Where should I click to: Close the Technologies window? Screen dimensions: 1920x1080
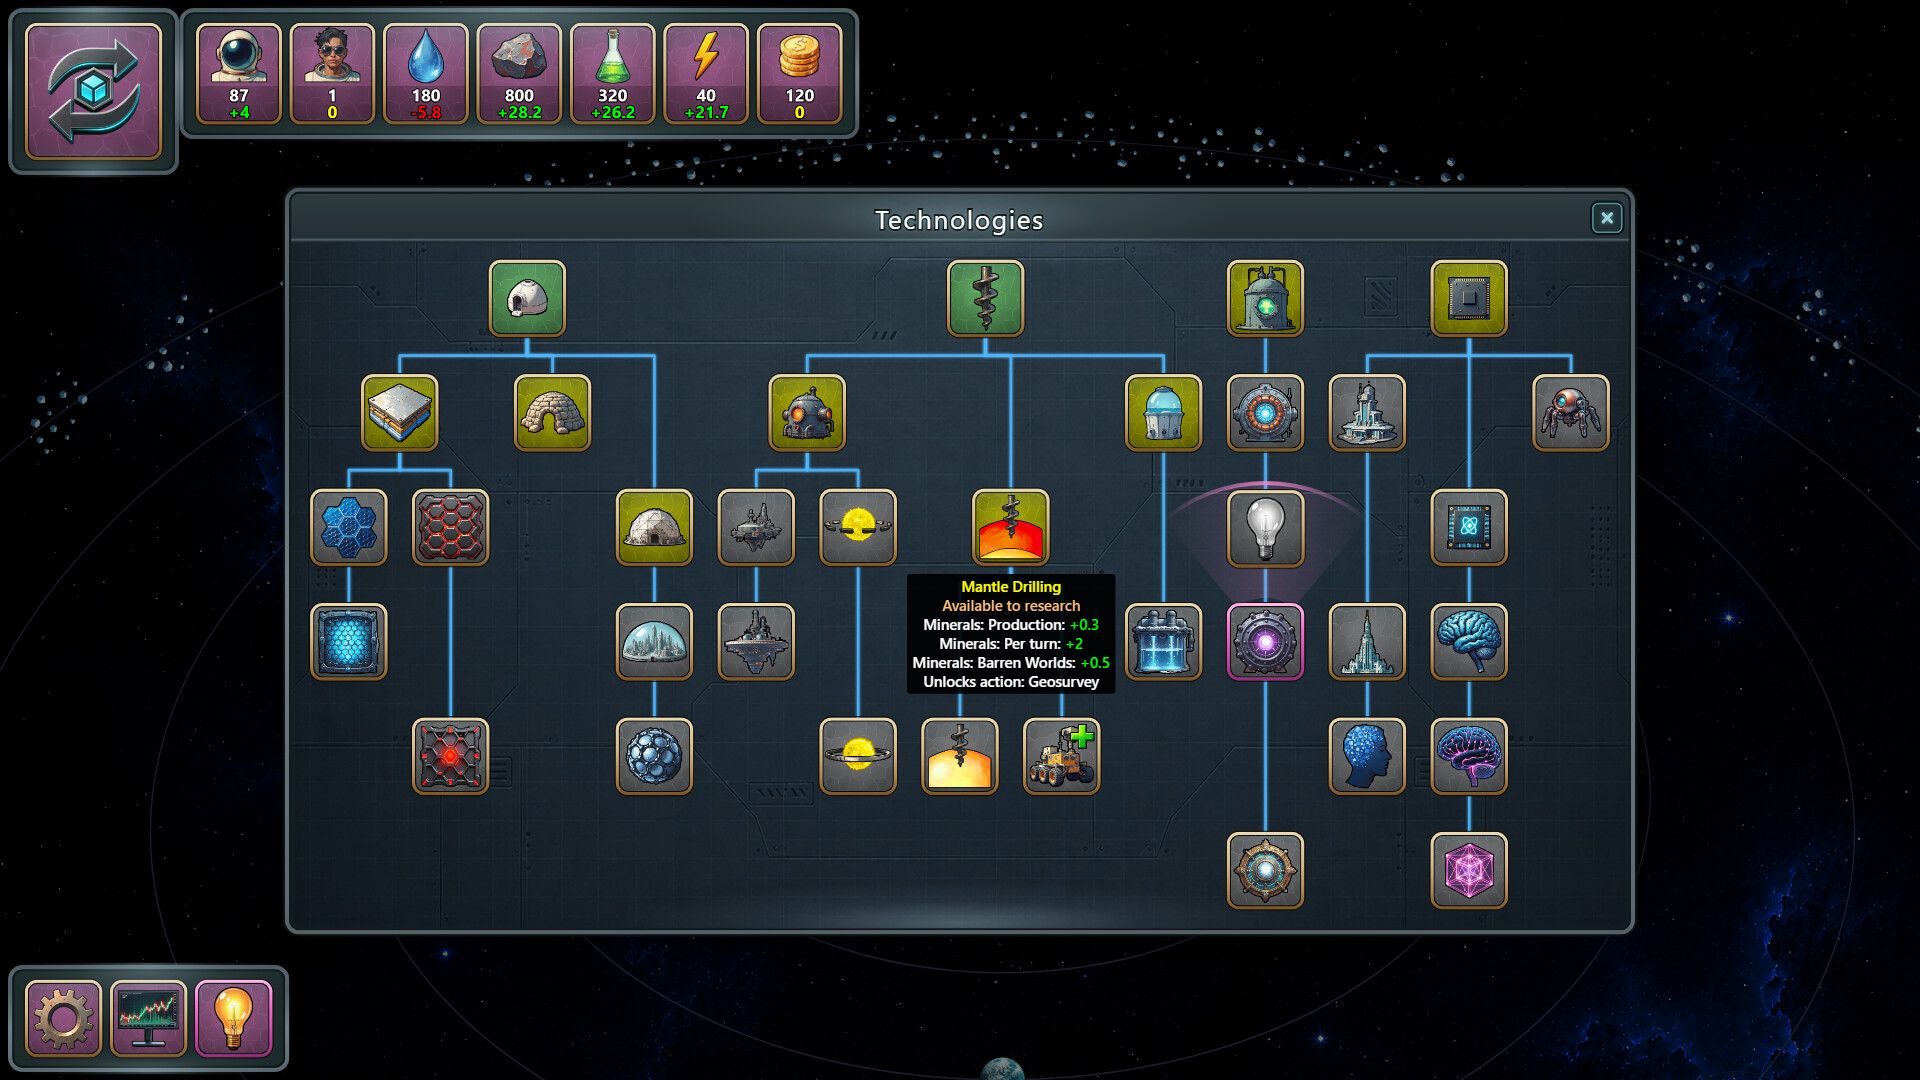tap(1607, 218)
